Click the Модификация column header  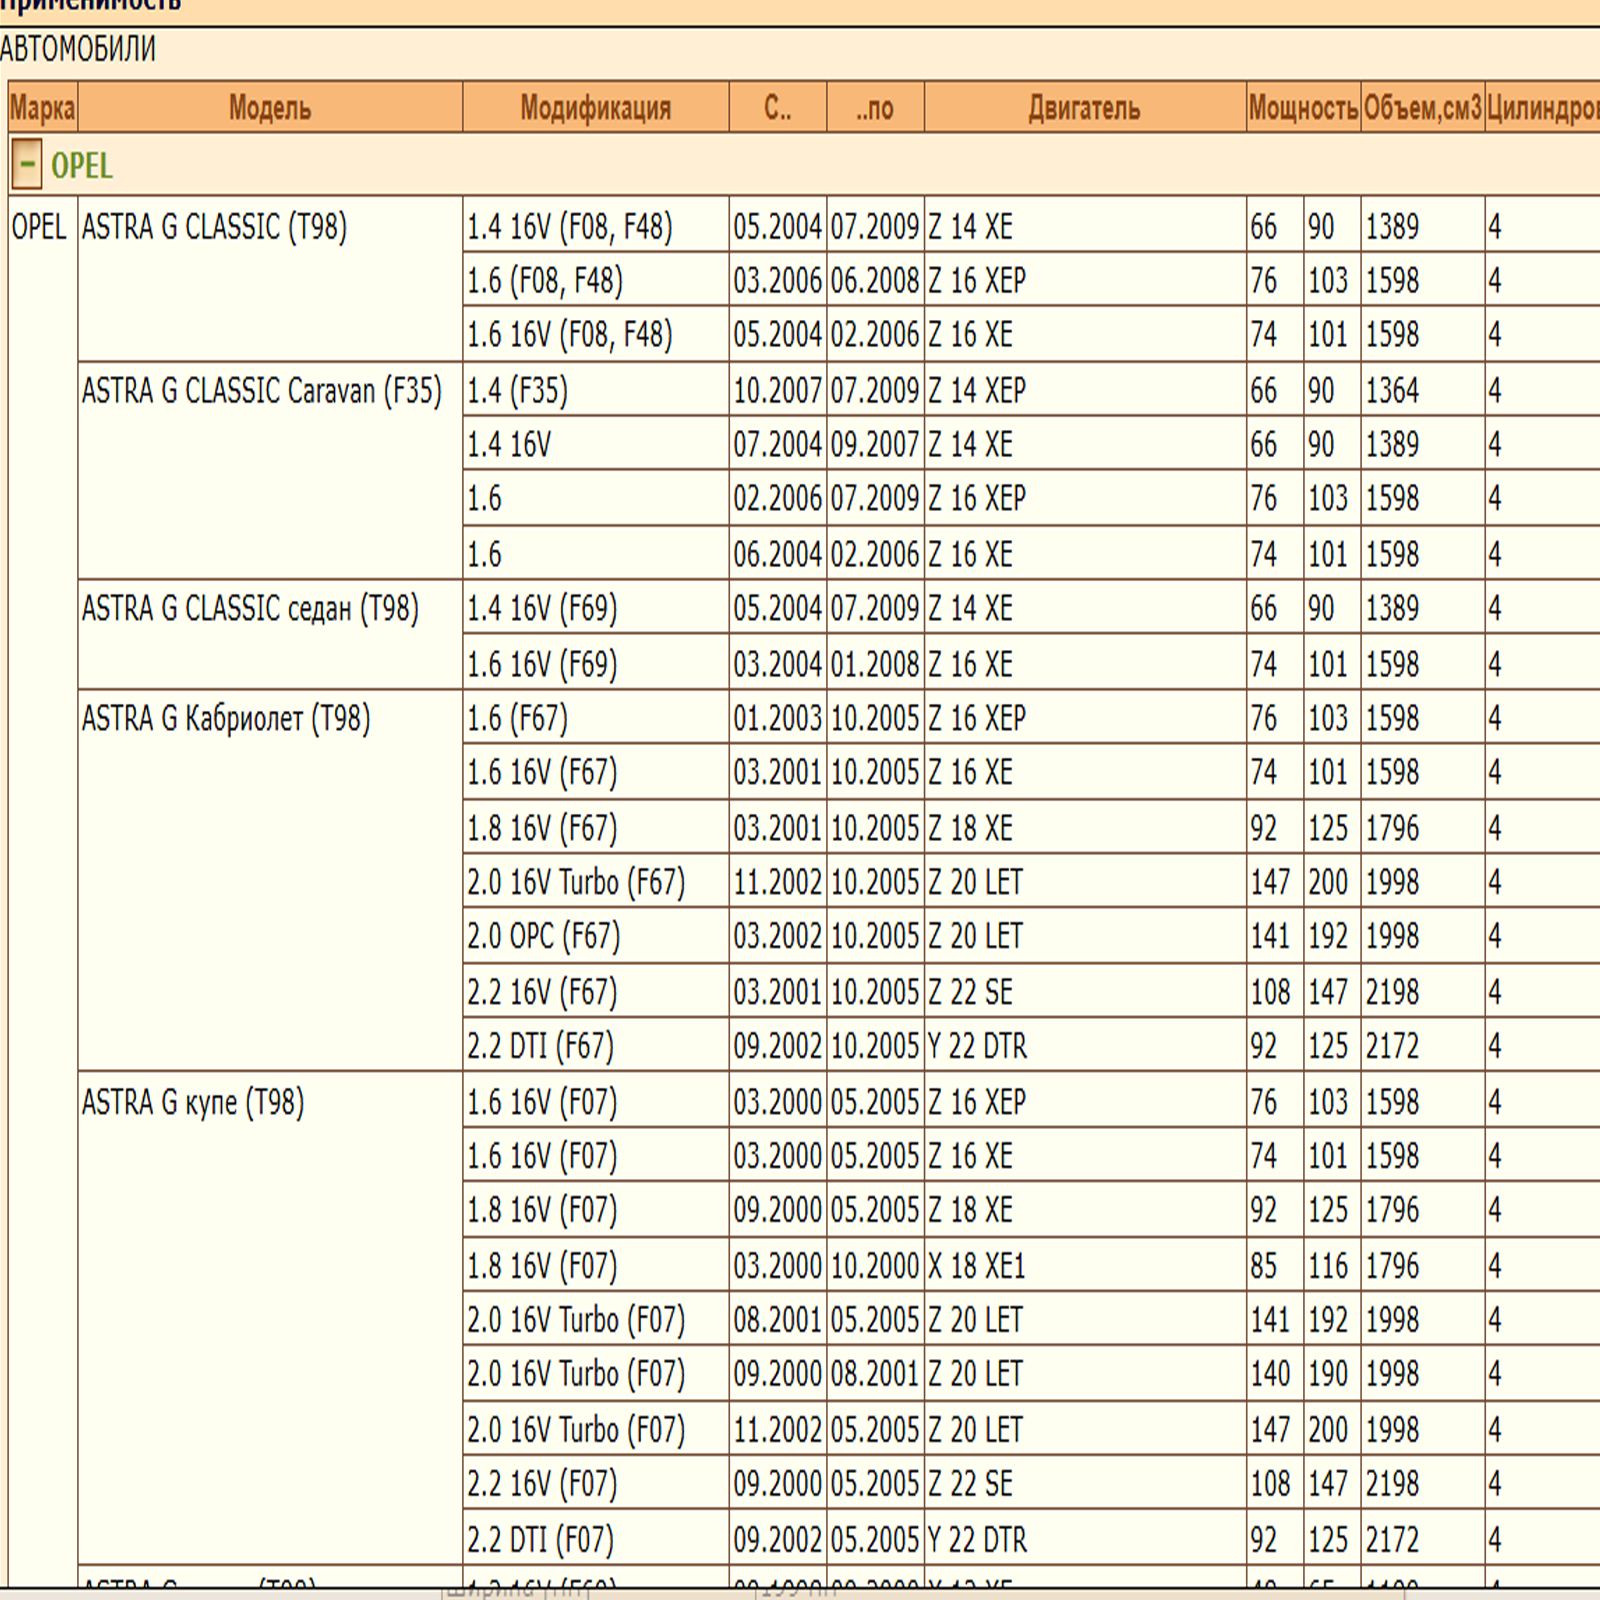click(595, 108)
